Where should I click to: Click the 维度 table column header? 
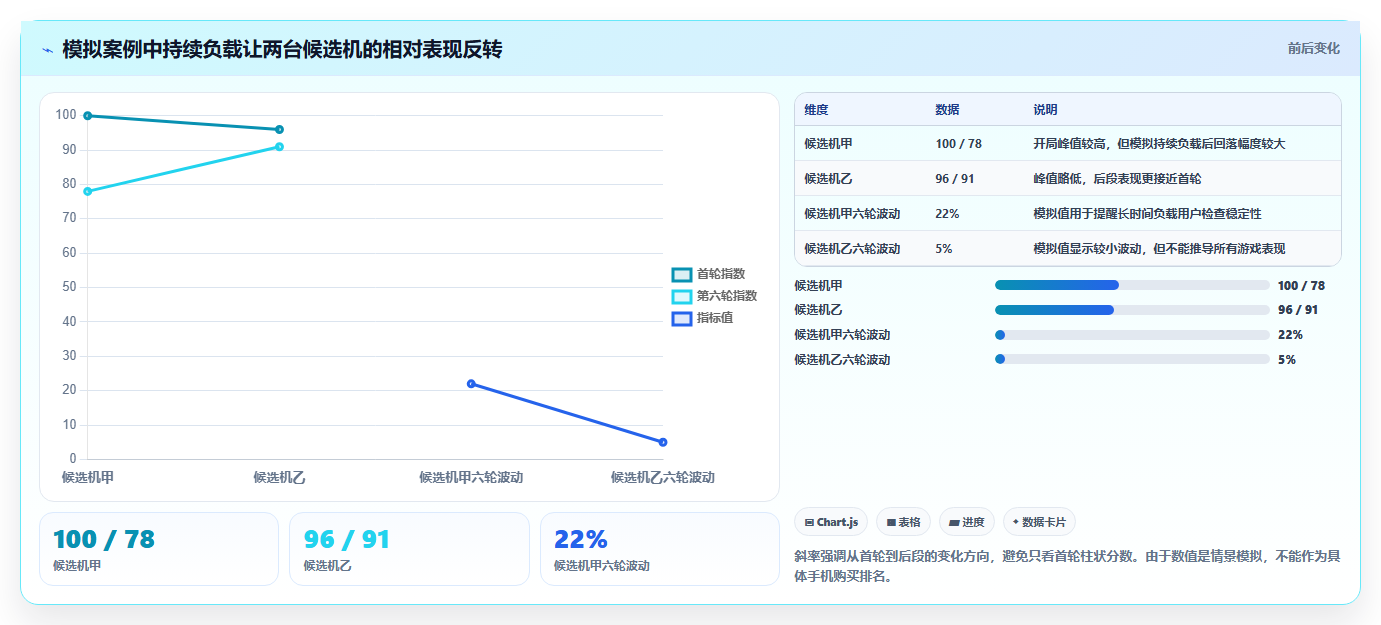coord(816,110)
